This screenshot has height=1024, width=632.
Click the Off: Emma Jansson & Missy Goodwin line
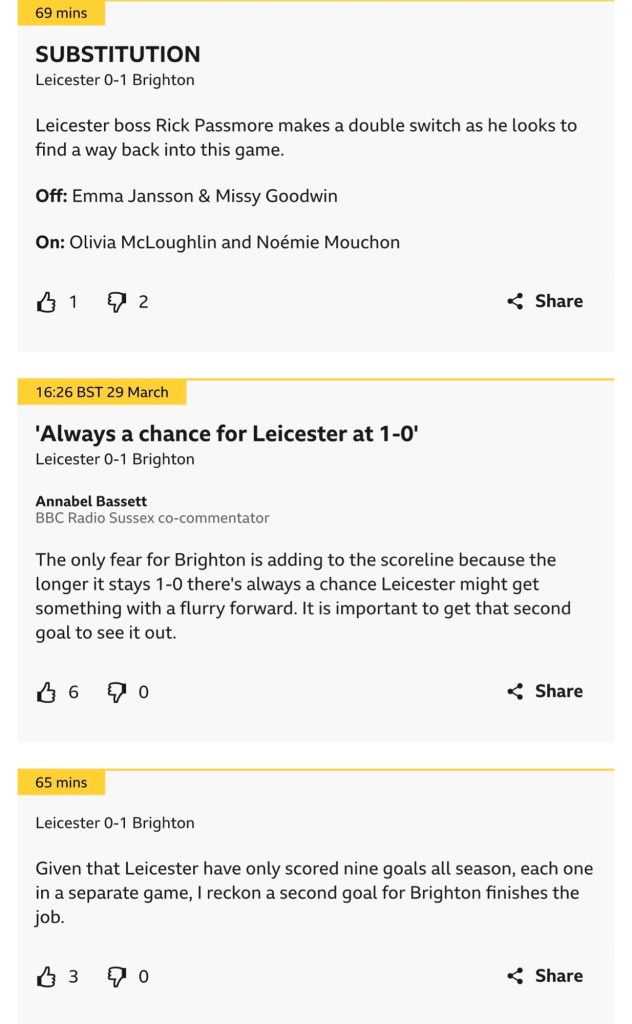point(187,196)
